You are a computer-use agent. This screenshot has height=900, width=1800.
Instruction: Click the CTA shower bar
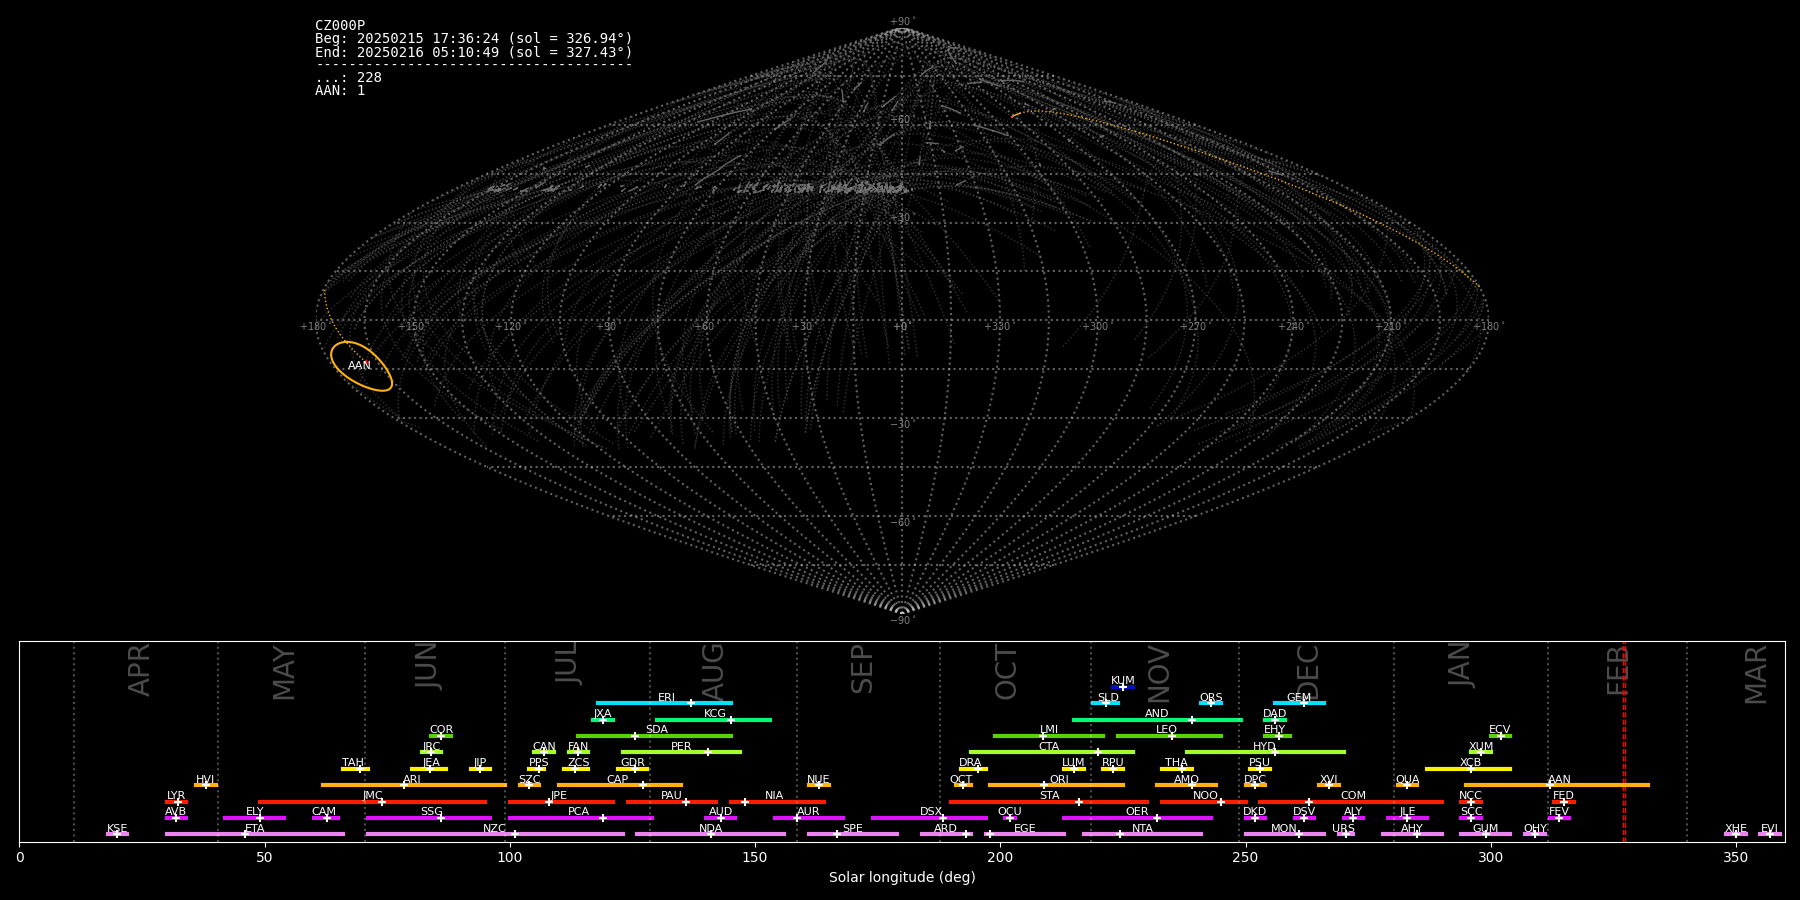pos(1052,752)
